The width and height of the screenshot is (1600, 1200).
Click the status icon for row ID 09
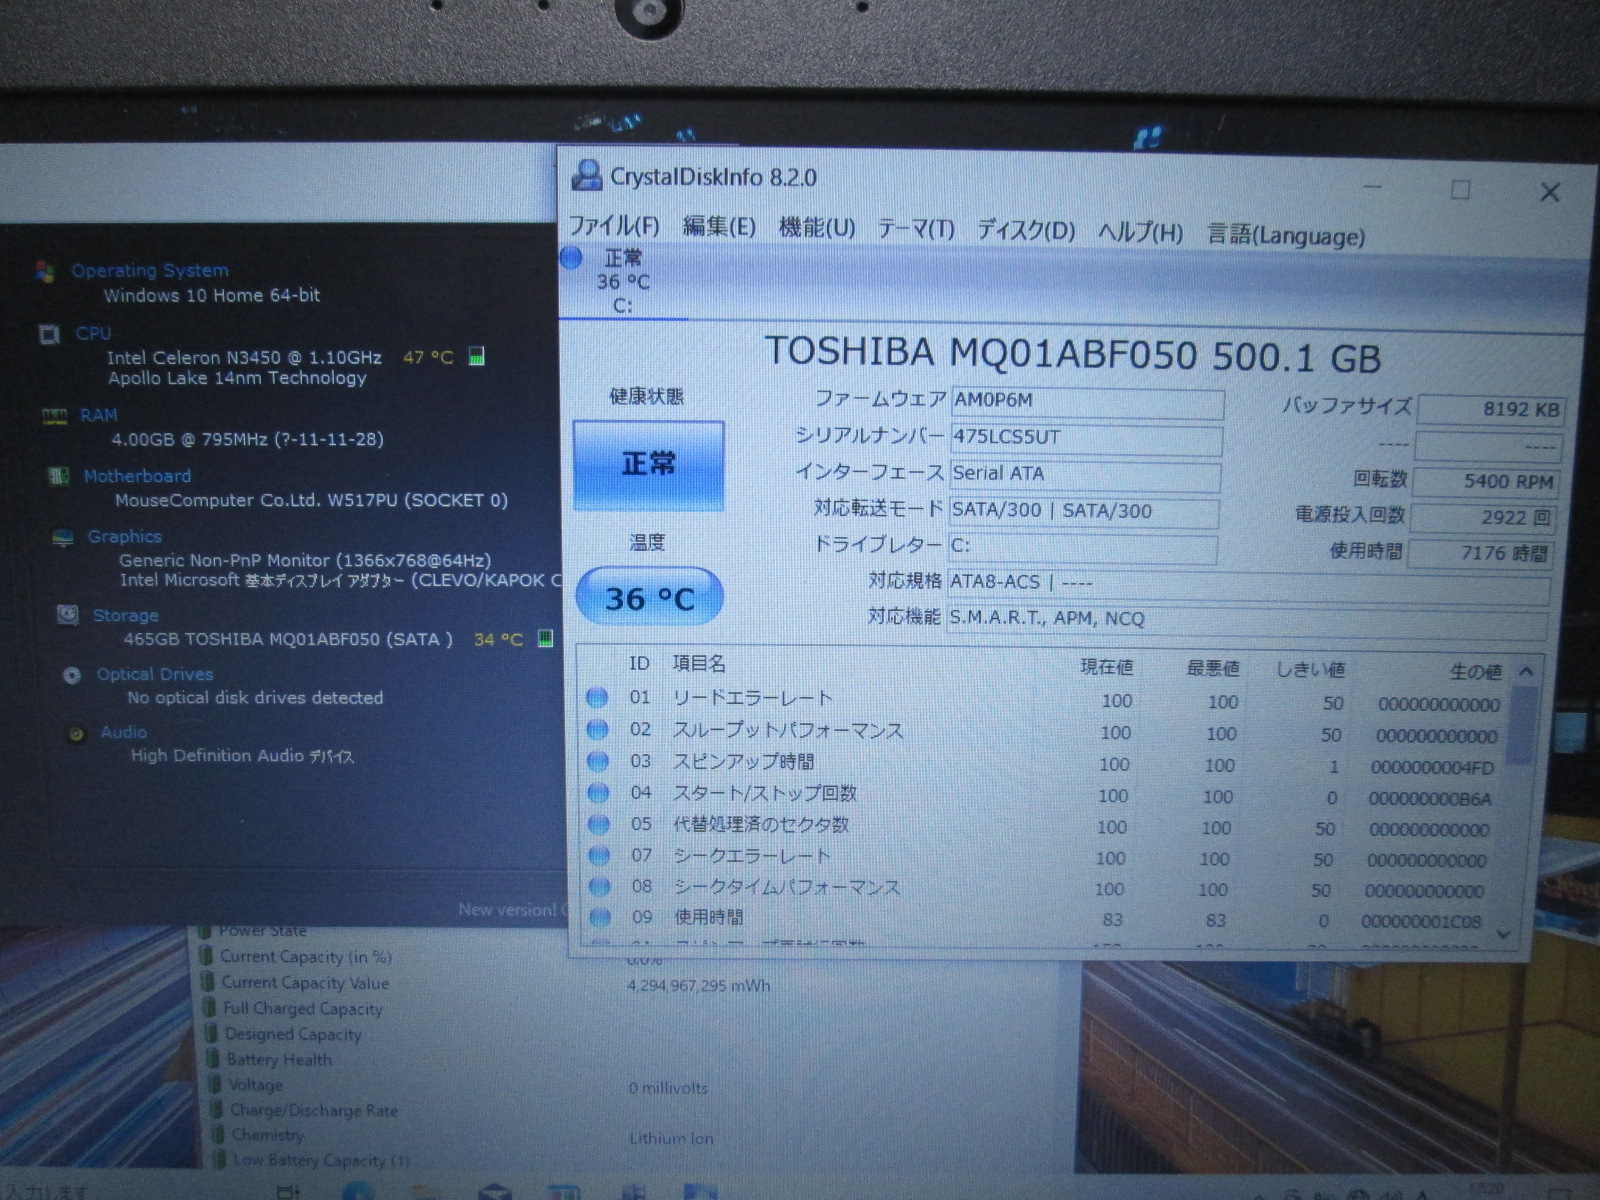[x=599, y=916]
